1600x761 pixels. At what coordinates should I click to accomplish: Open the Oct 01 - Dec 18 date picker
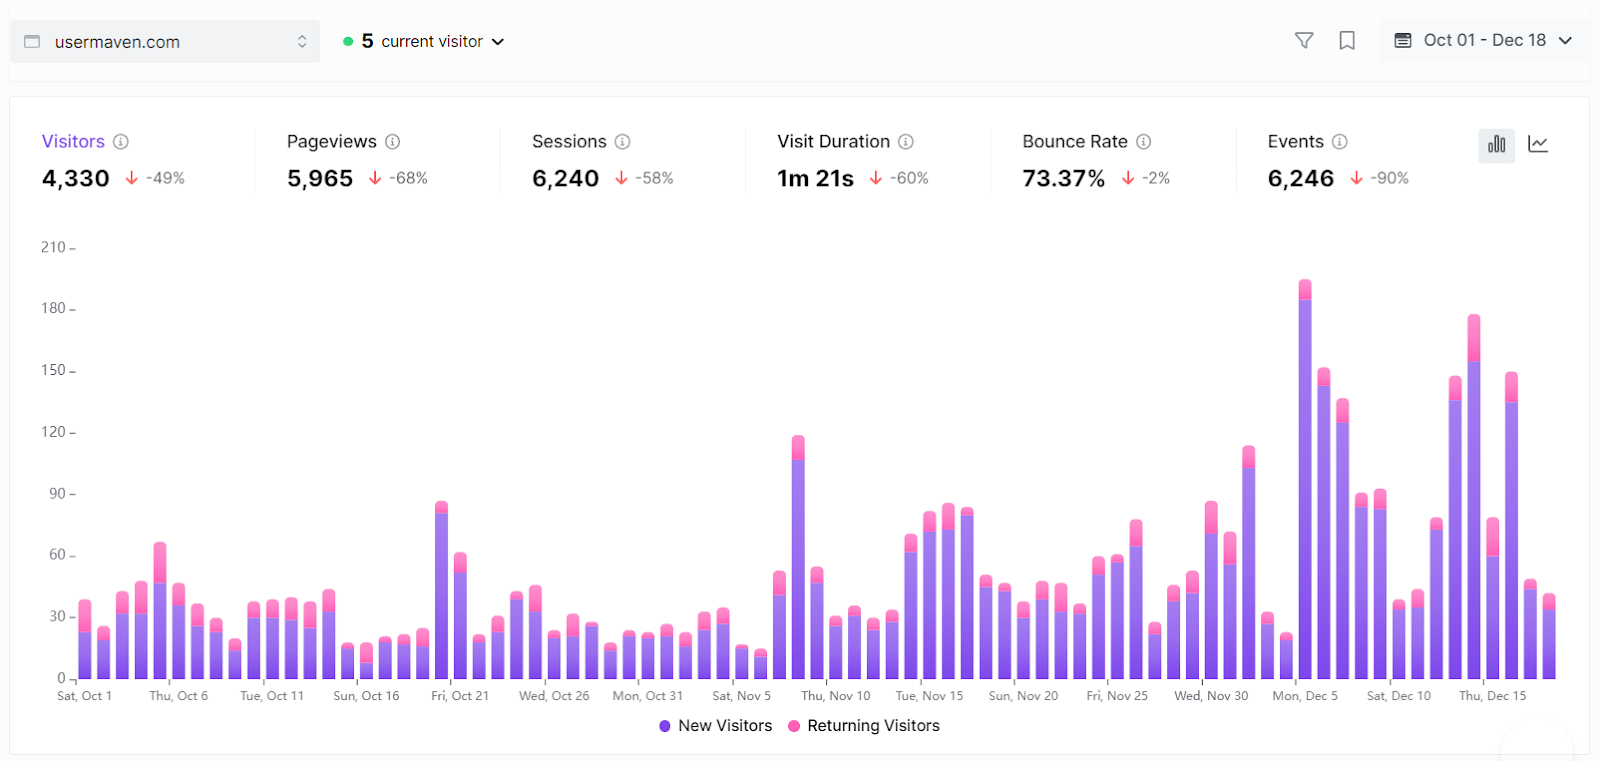(1483, 40)
